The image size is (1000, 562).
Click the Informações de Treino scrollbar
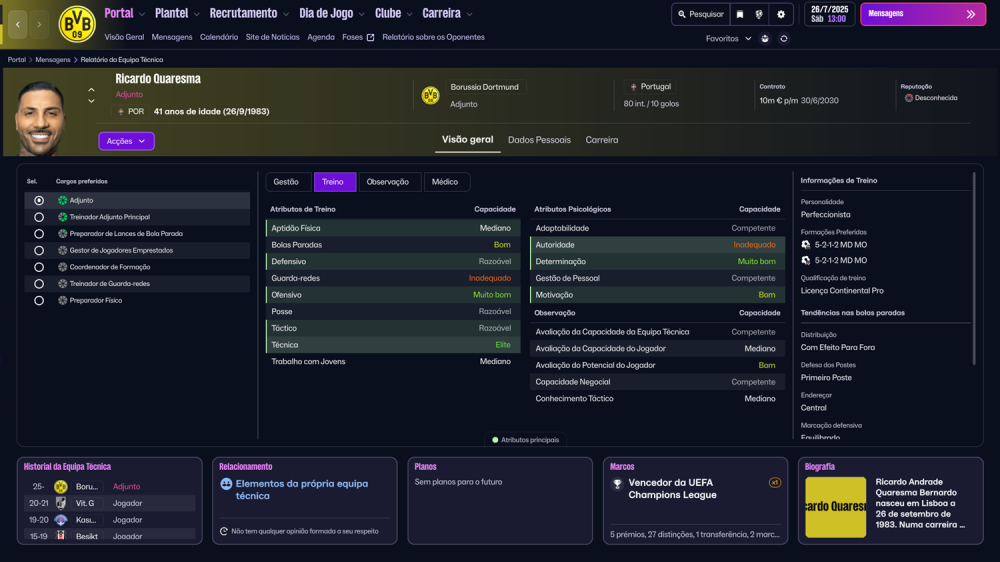[974, 269]
